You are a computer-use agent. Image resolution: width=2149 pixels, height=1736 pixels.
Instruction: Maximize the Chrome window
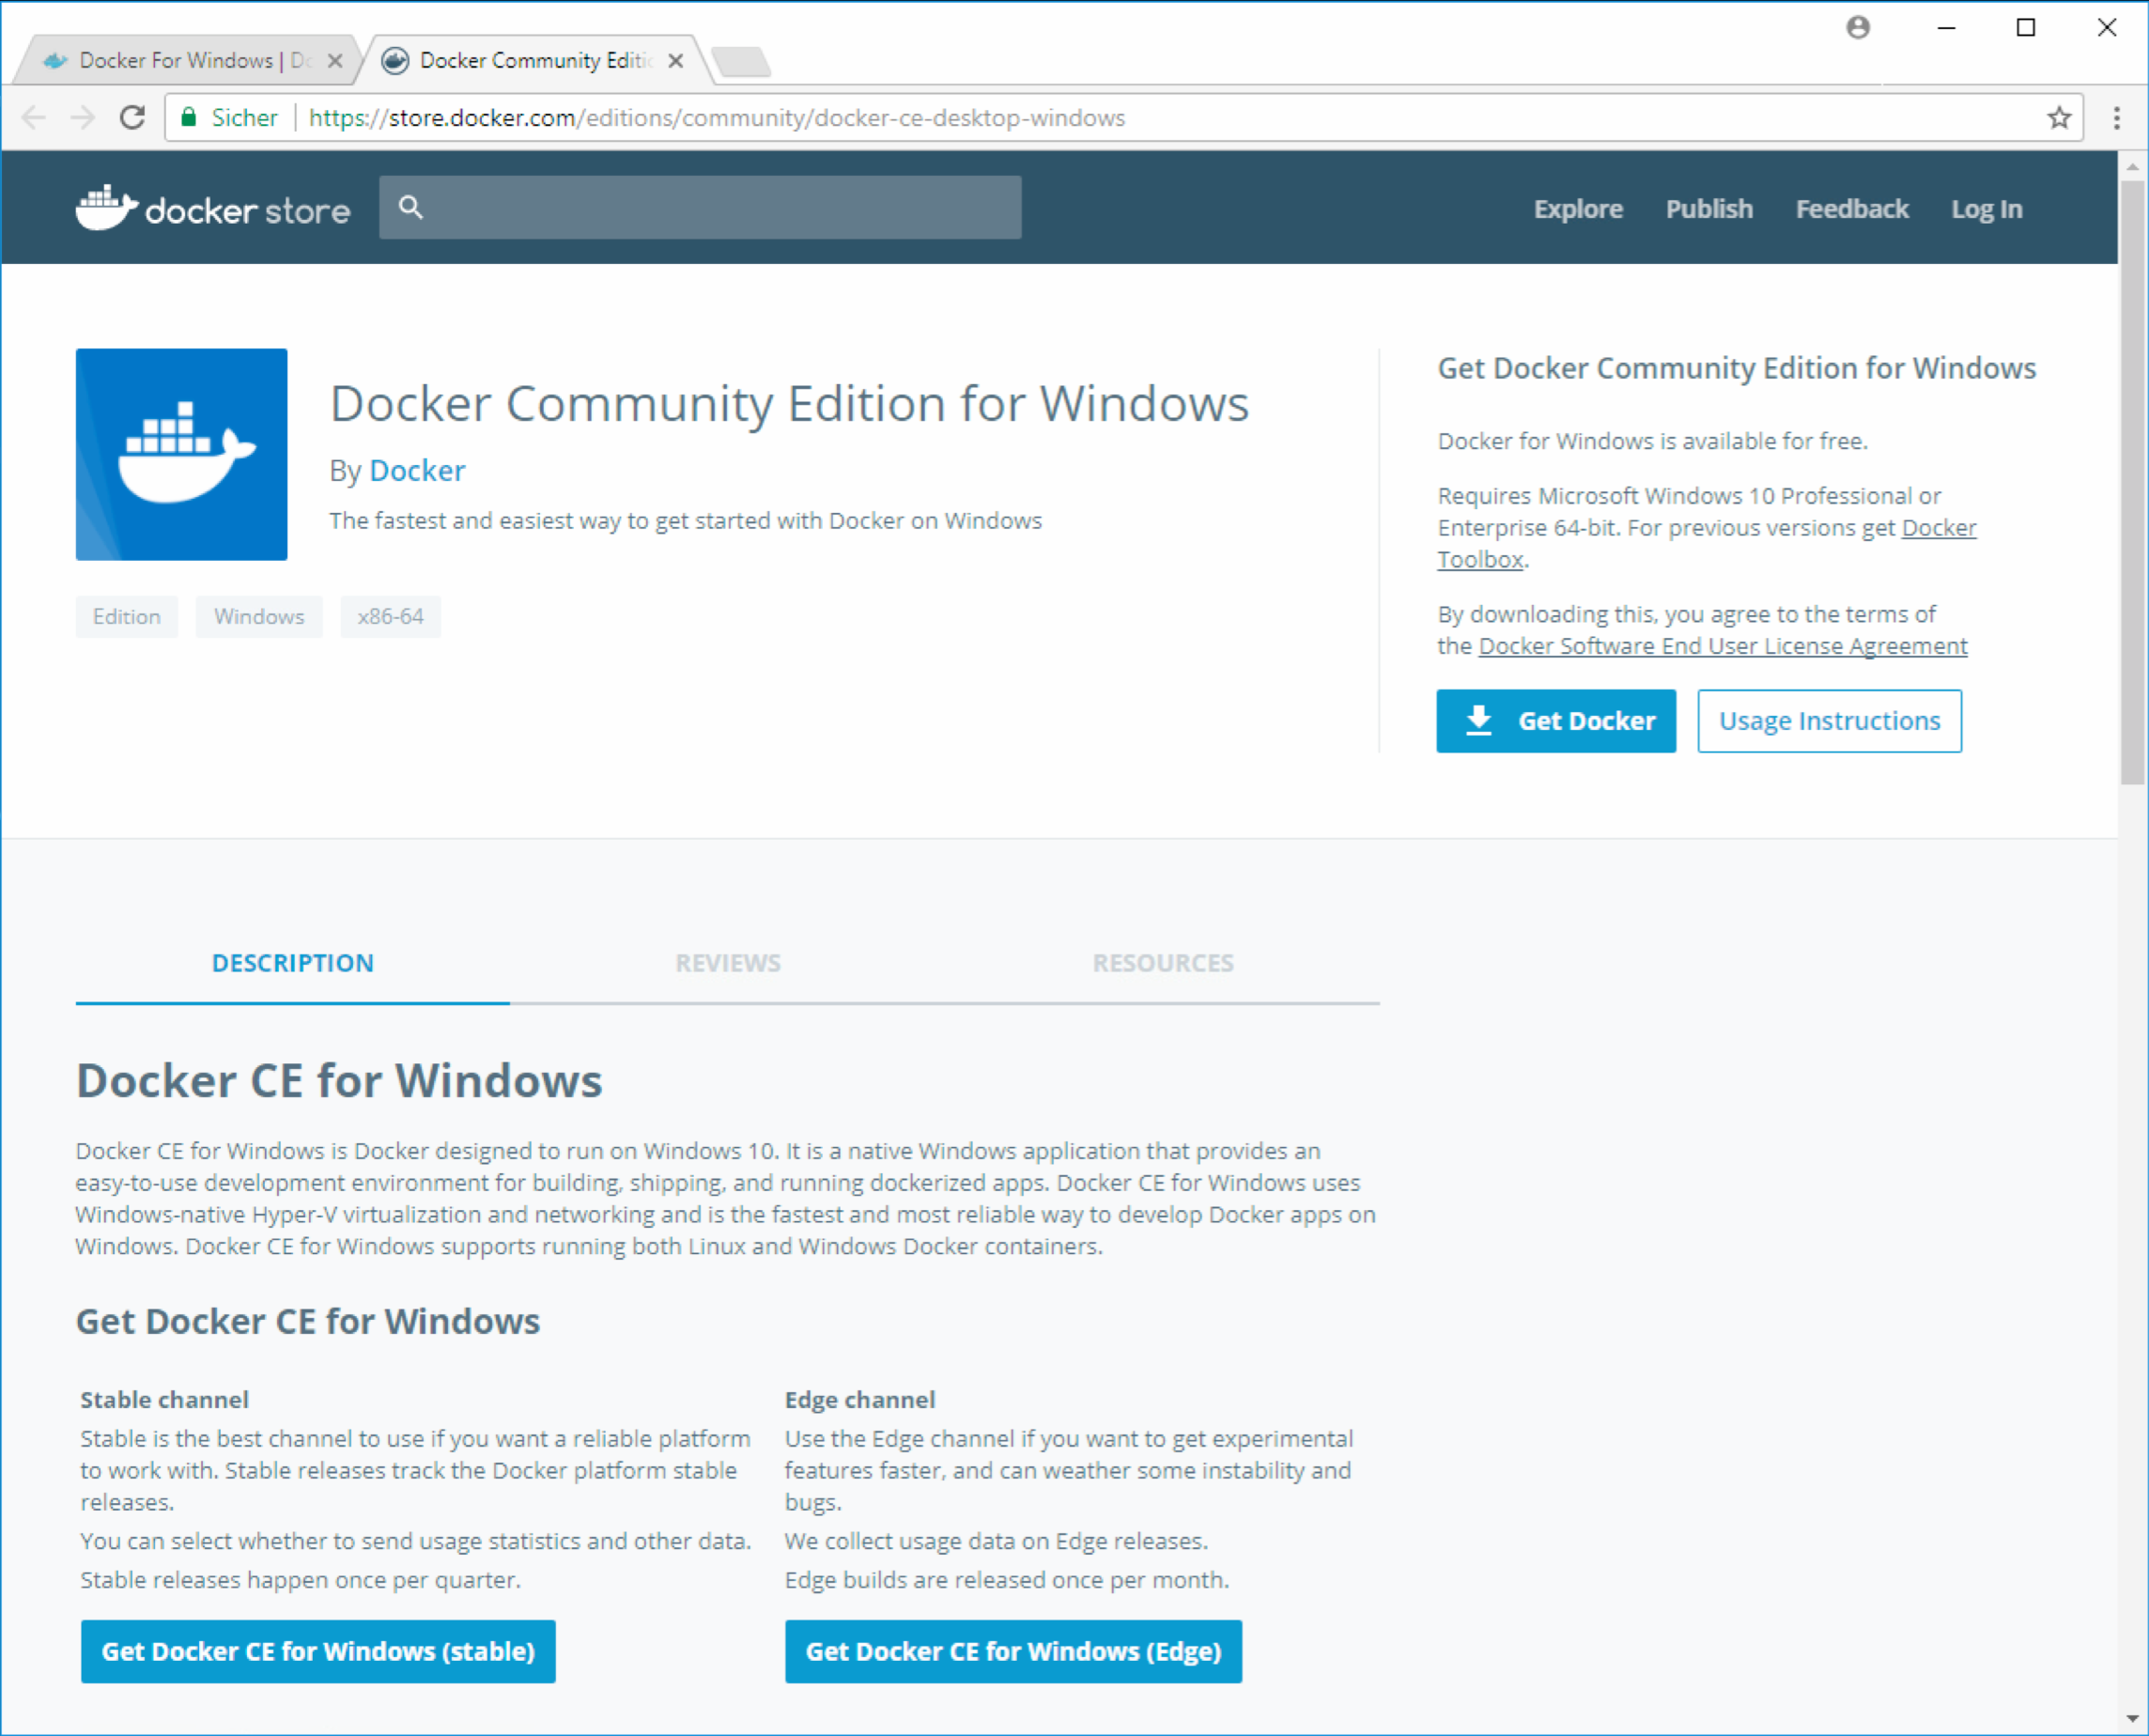tap(2026, 28)
